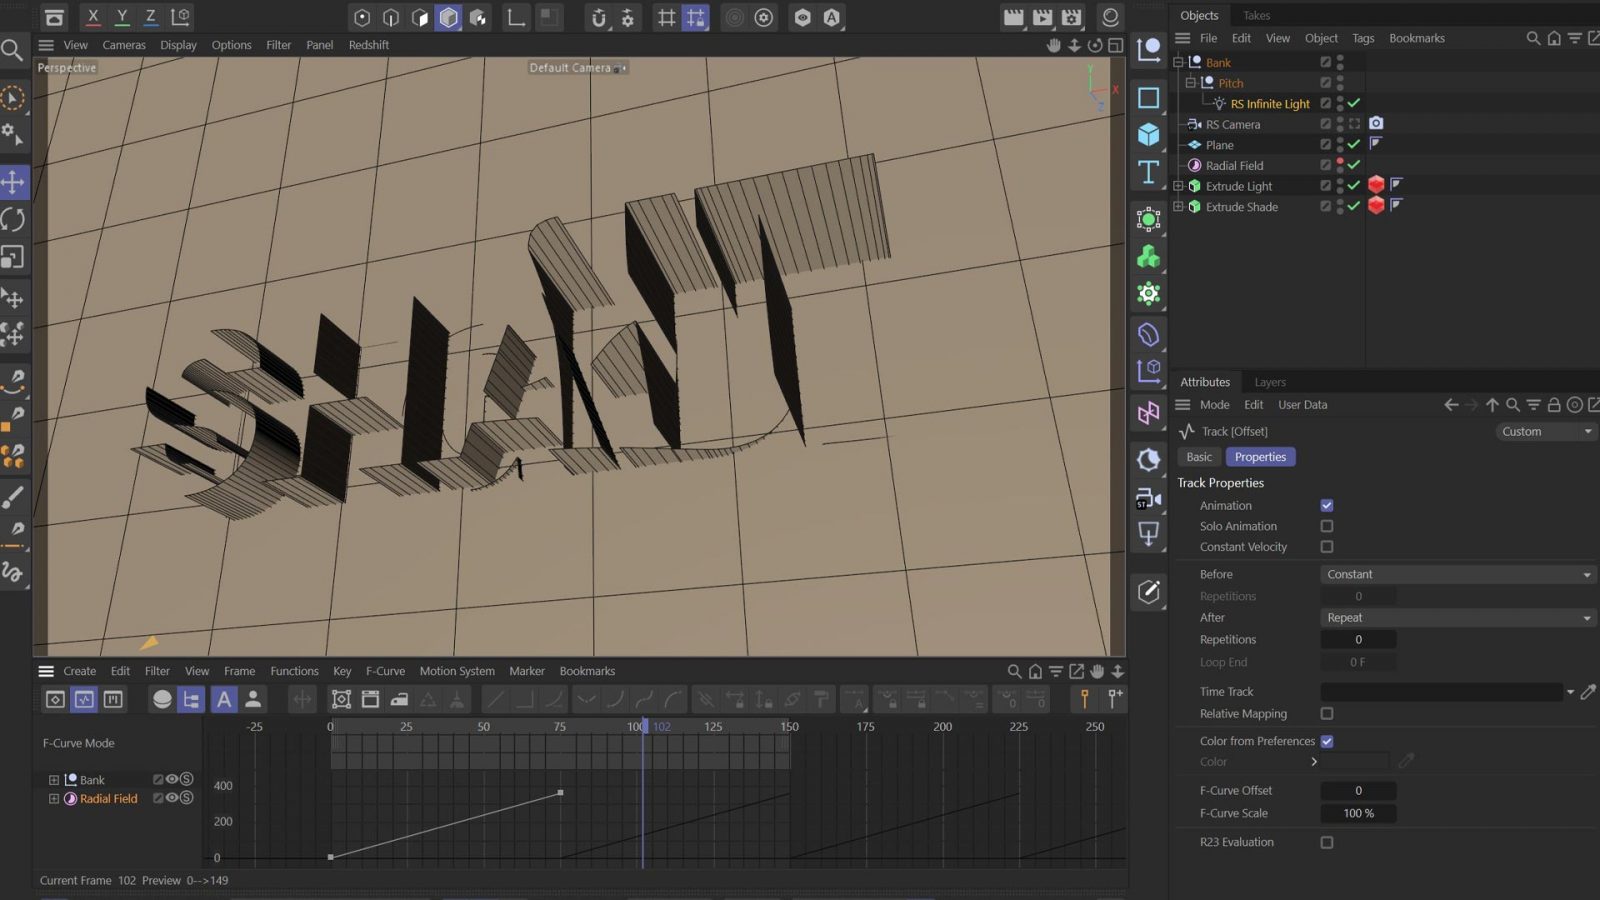Screen dimensions: 1600x900
Task: Open the After 'Repeat' dropdown
Action: pos(1456,617)
